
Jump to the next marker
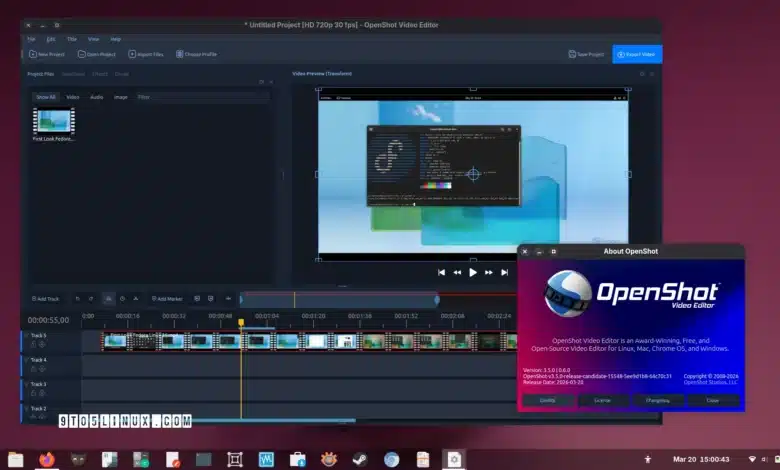tap(210, 299)
